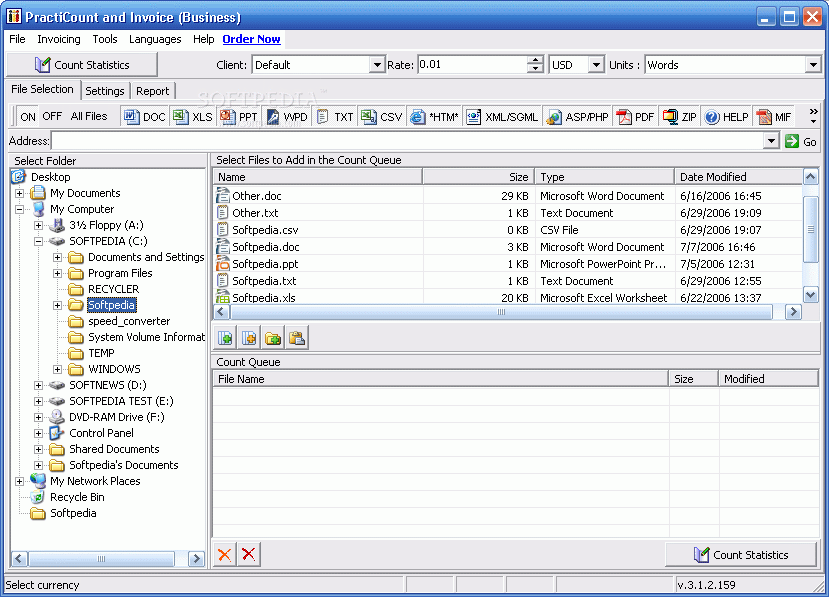Select the XML/SGML file type filter
The width and height of the screenshot is (829, 597).
[502, 117]
